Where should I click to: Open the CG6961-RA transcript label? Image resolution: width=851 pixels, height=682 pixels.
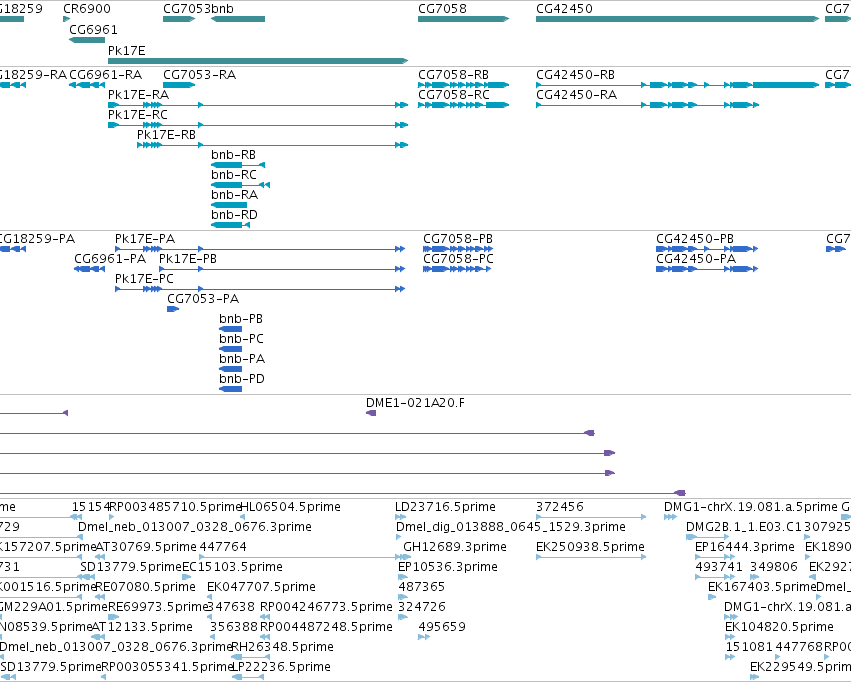click(106, 75)
